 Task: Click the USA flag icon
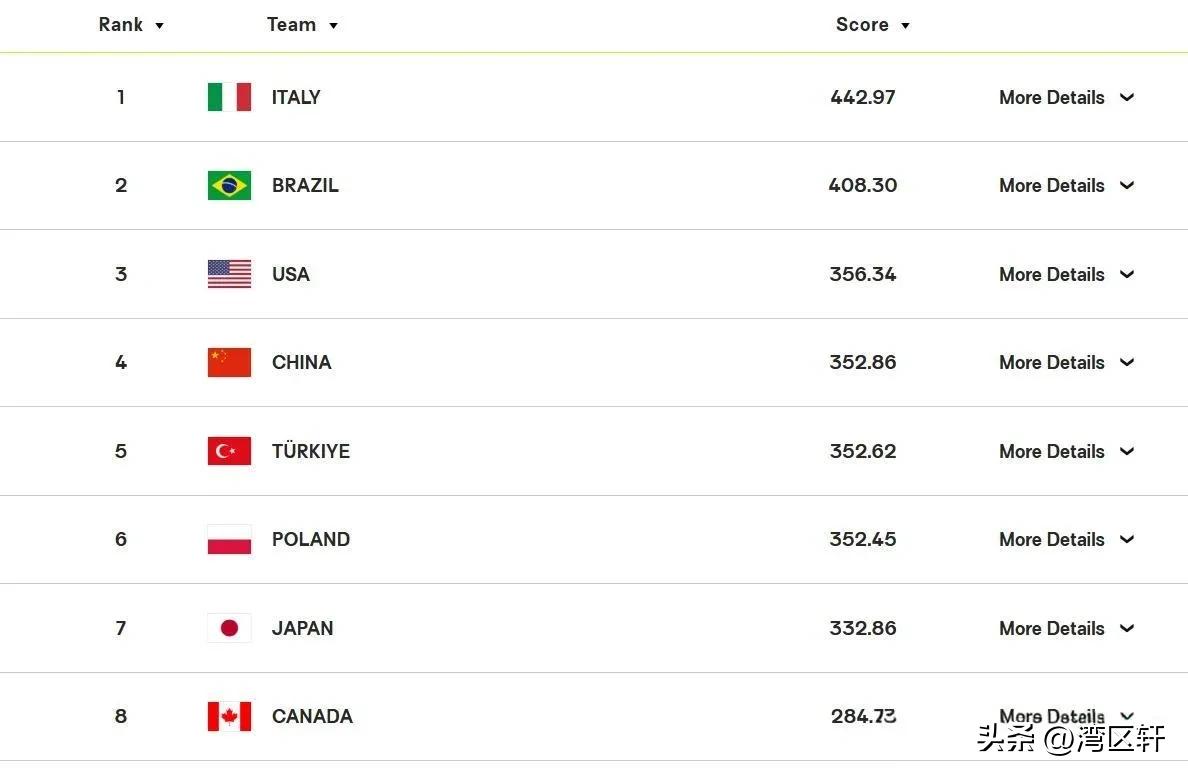(x=229, y=274)
